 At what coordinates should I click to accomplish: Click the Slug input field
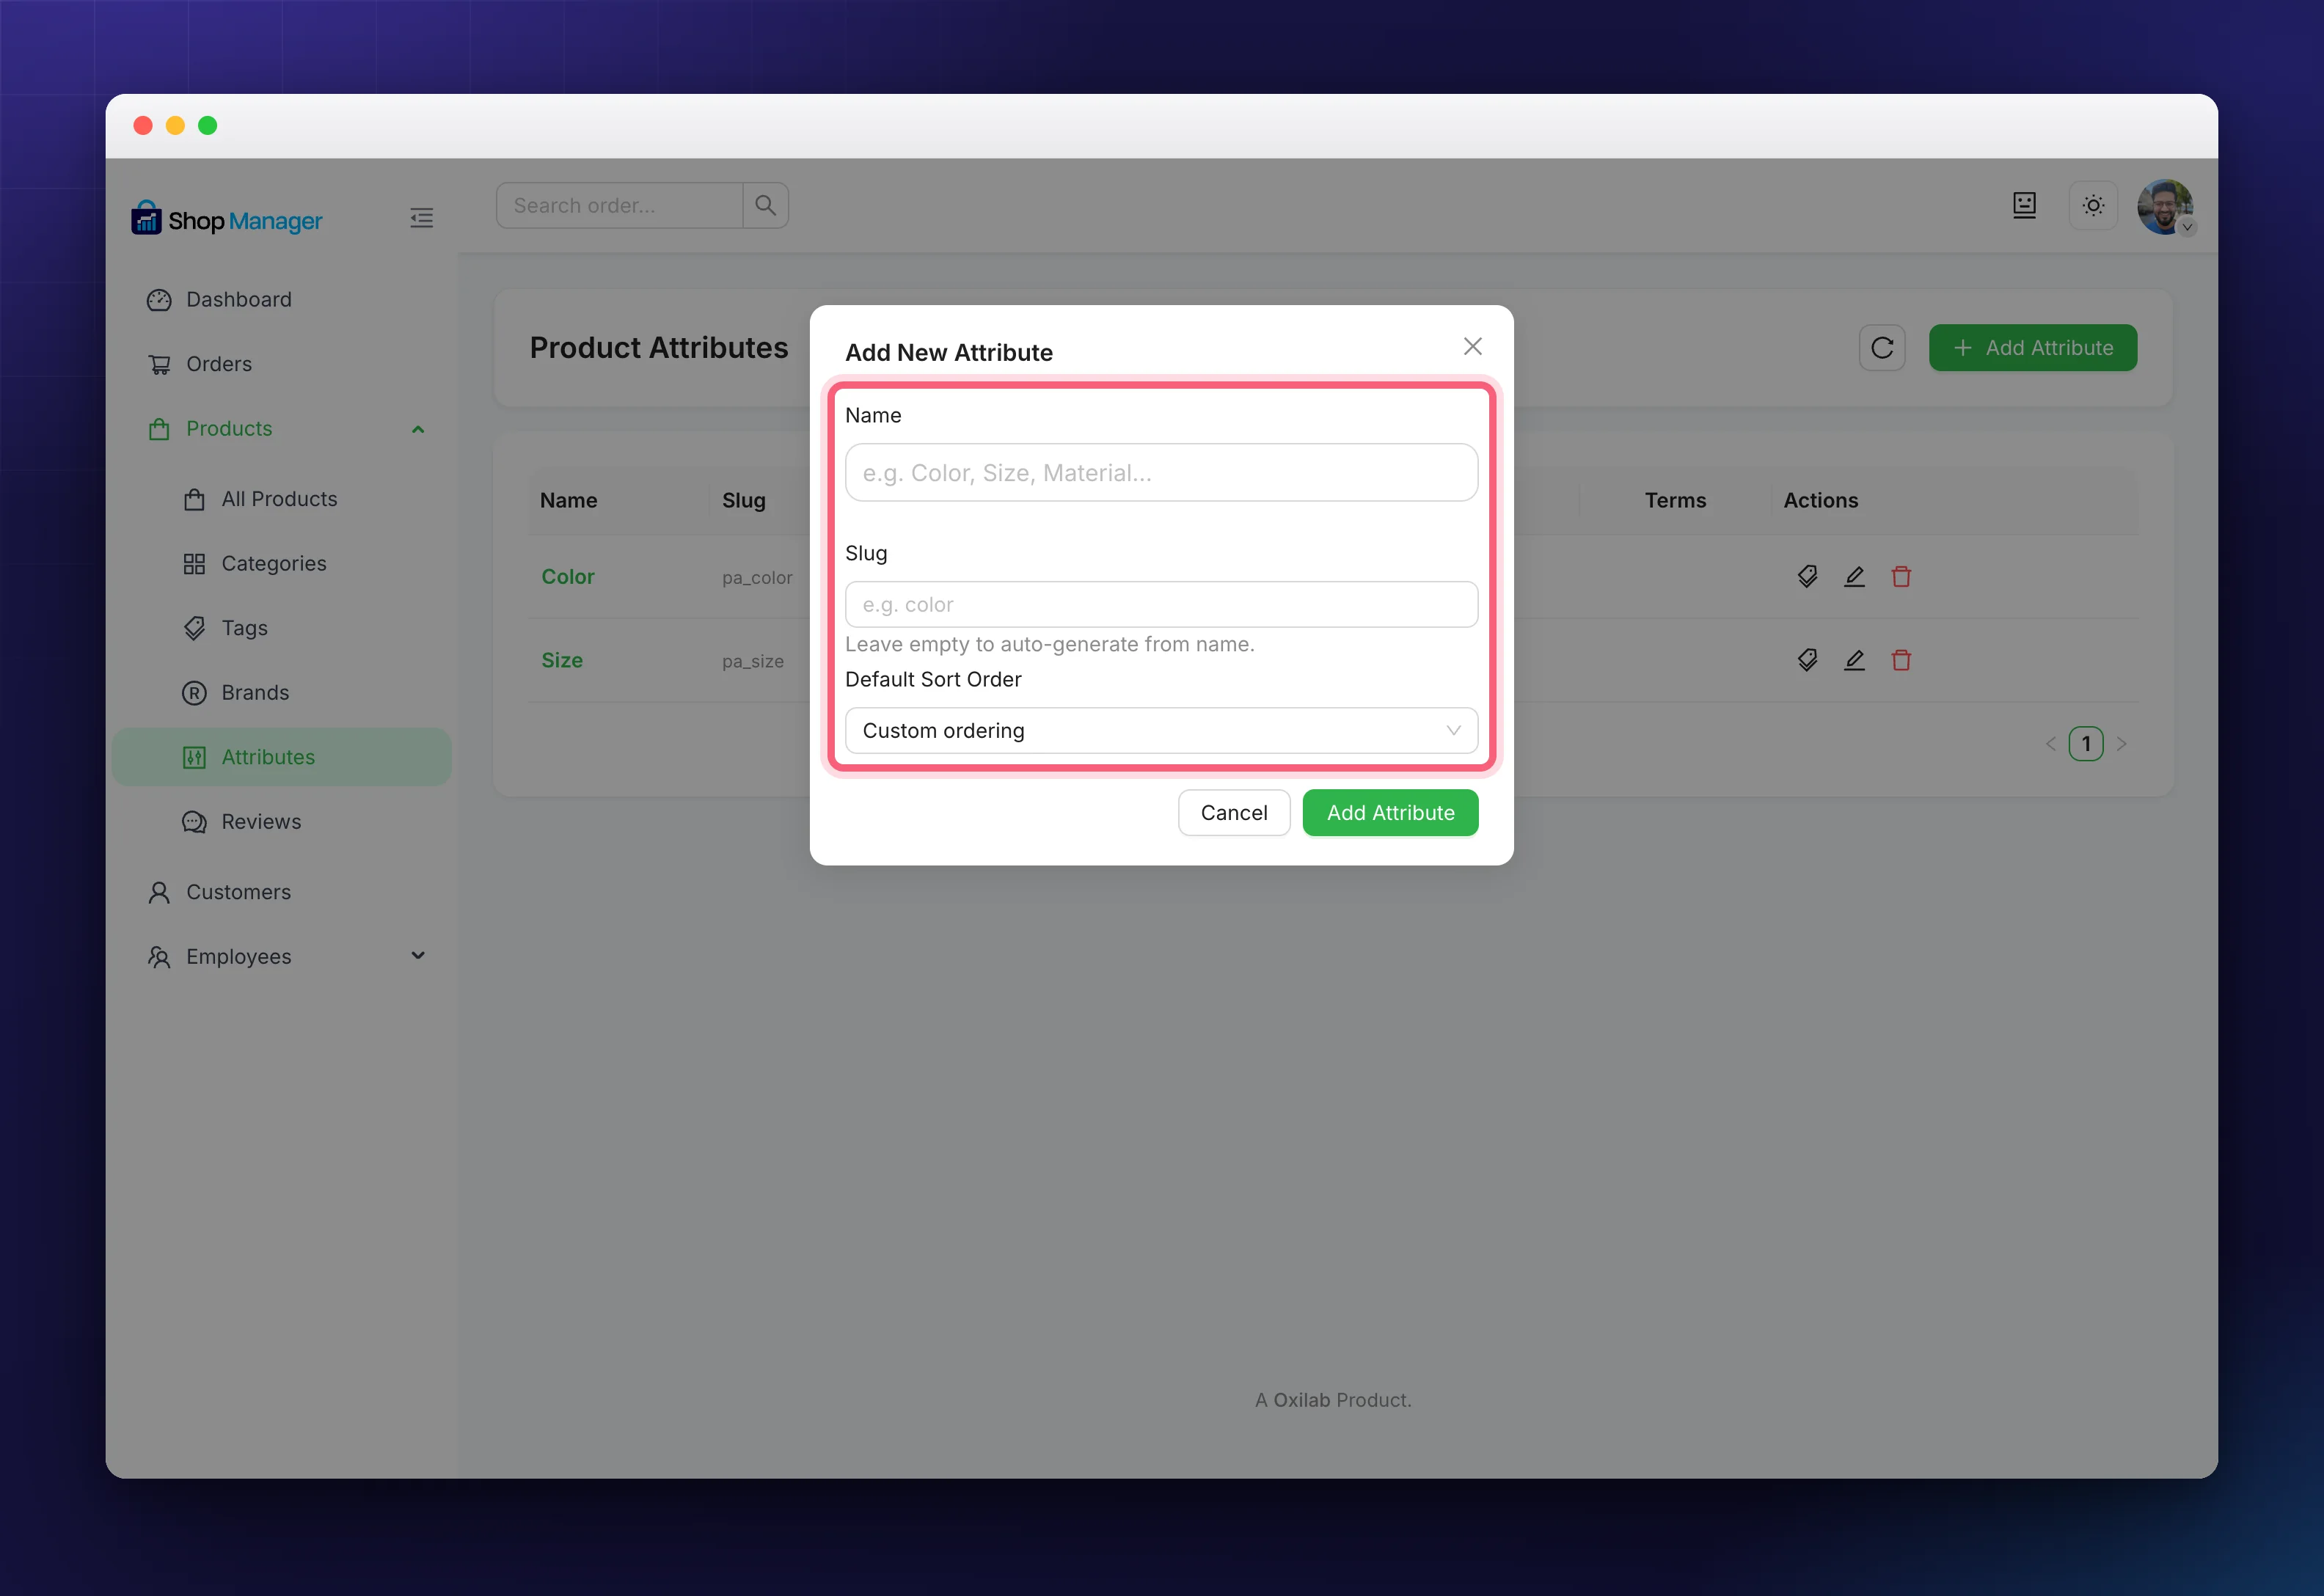1161,604
